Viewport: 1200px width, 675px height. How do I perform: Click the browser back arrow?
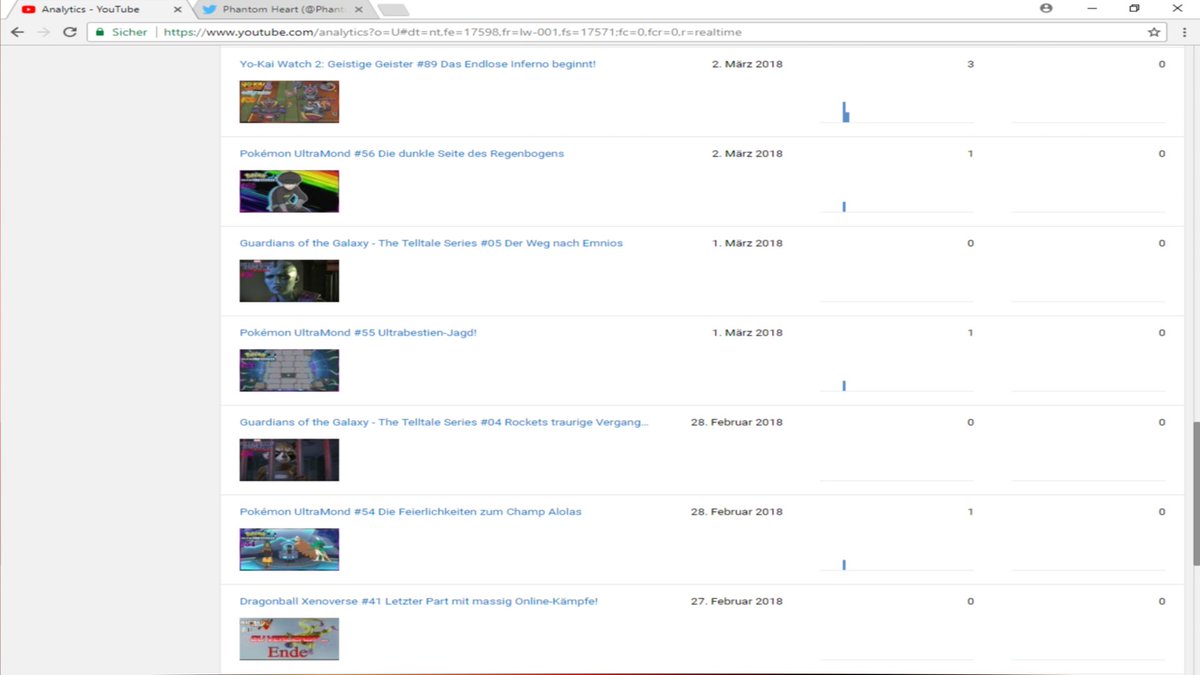point(17,32)
